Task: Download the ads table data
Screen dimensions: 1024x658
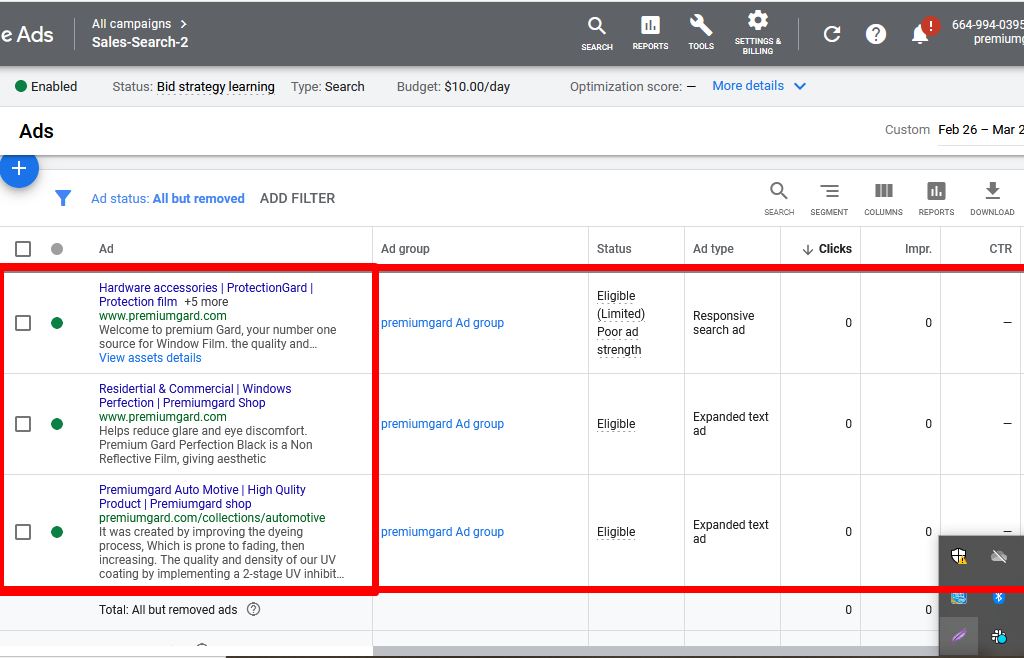Action: pyautogui.click(x=992, y=199)
